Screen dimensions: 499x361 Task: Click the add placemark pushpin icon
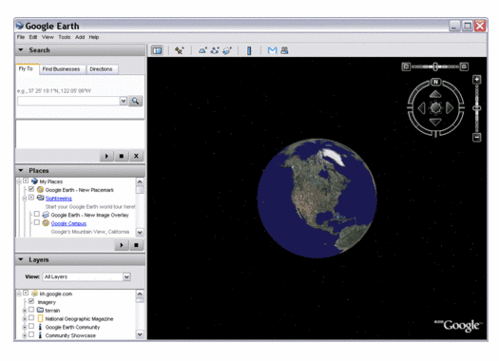(x=179, y=50)
